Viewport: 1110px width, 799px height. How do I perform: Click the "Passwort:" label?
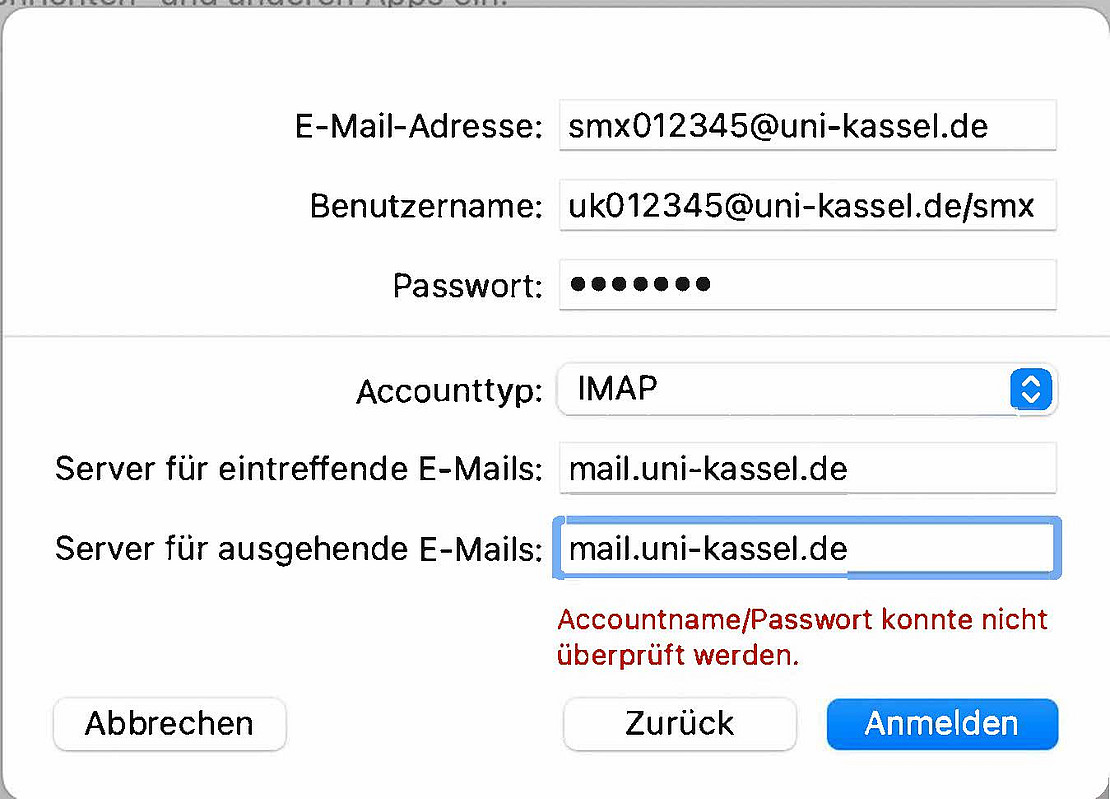click(x=467, y=286)
